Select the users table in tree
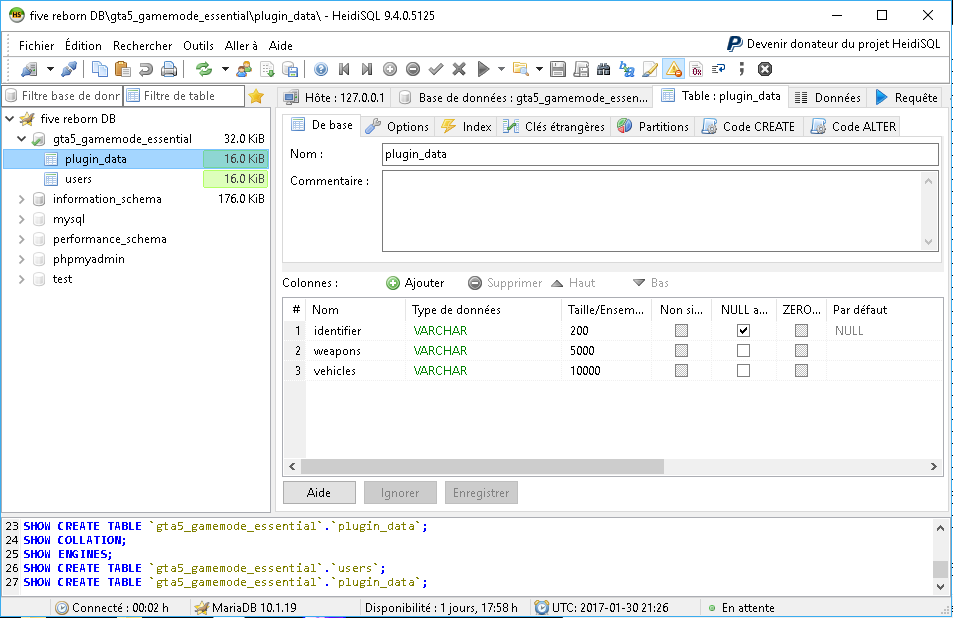The height and width of the screenshot is (618, 953). (x=78, y=179)
